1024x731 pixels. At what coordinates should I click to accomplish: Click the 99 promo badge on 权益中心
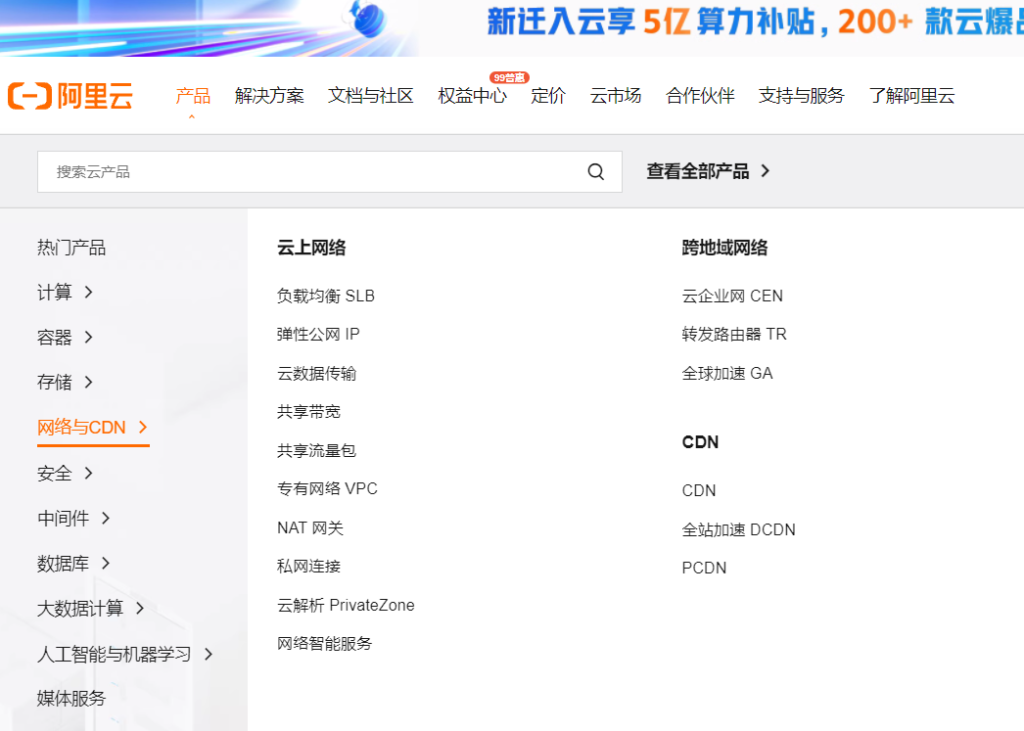[508, 77]
